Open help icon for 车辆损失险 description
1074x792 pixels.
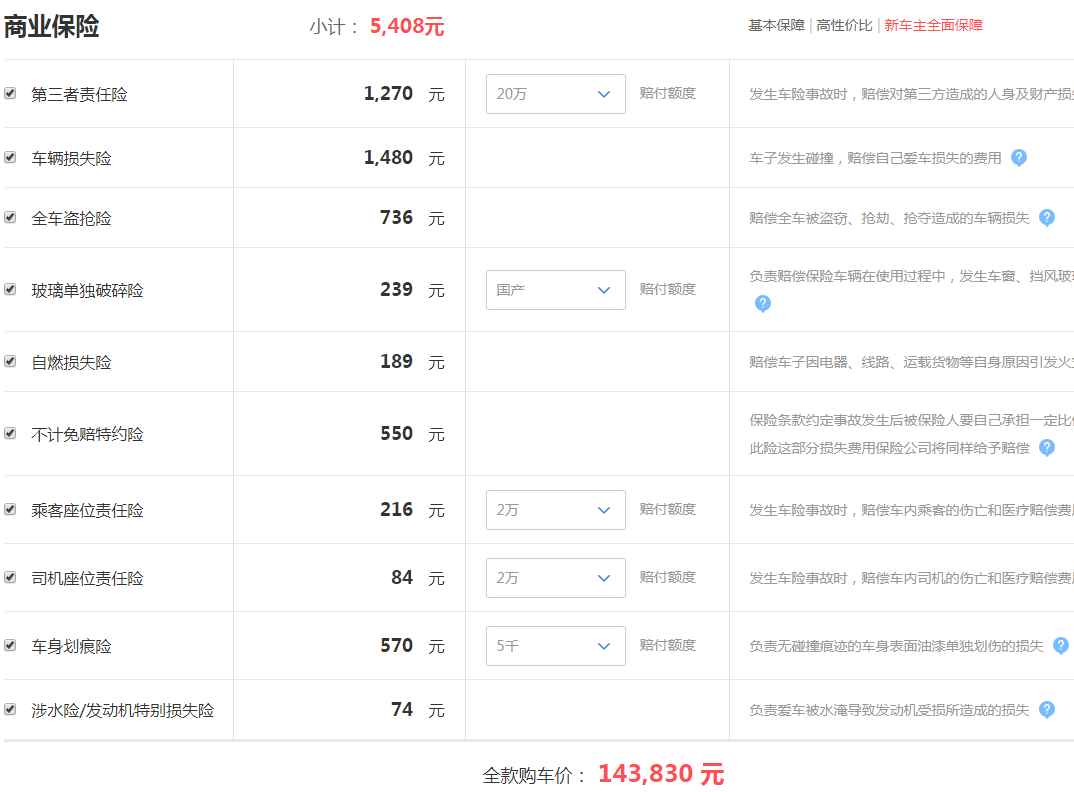(x=1019, y=158)
